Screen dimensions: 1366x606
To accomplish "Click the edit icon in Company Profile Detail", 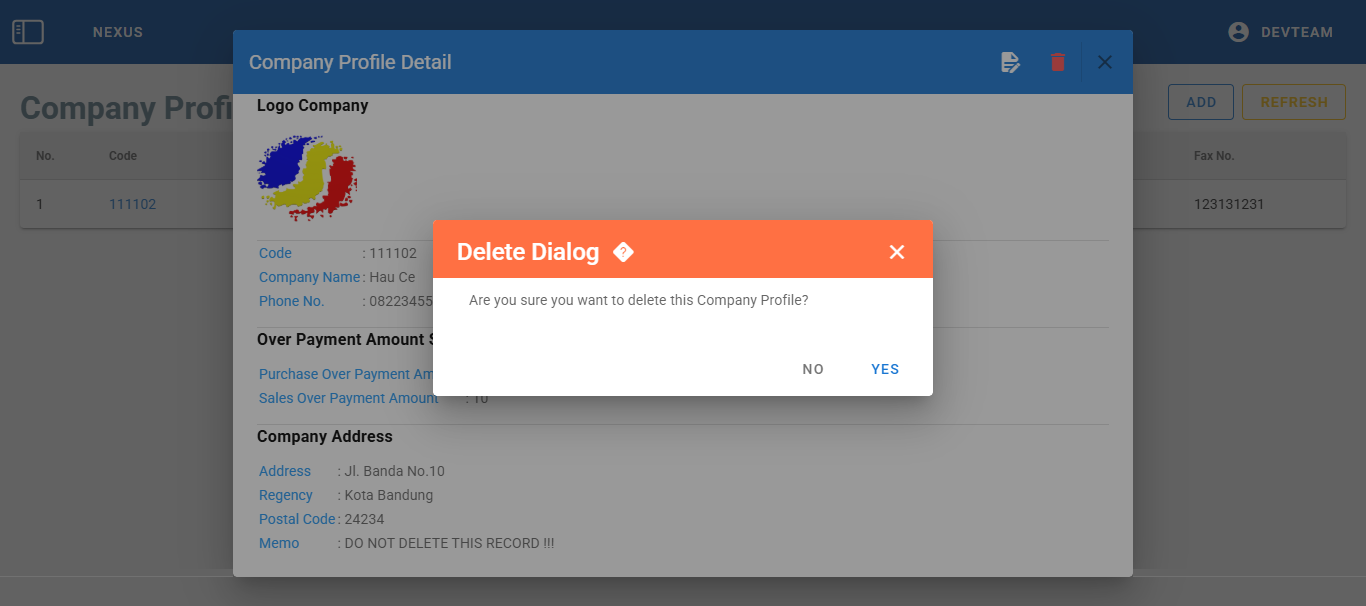I will point(1011,62).
